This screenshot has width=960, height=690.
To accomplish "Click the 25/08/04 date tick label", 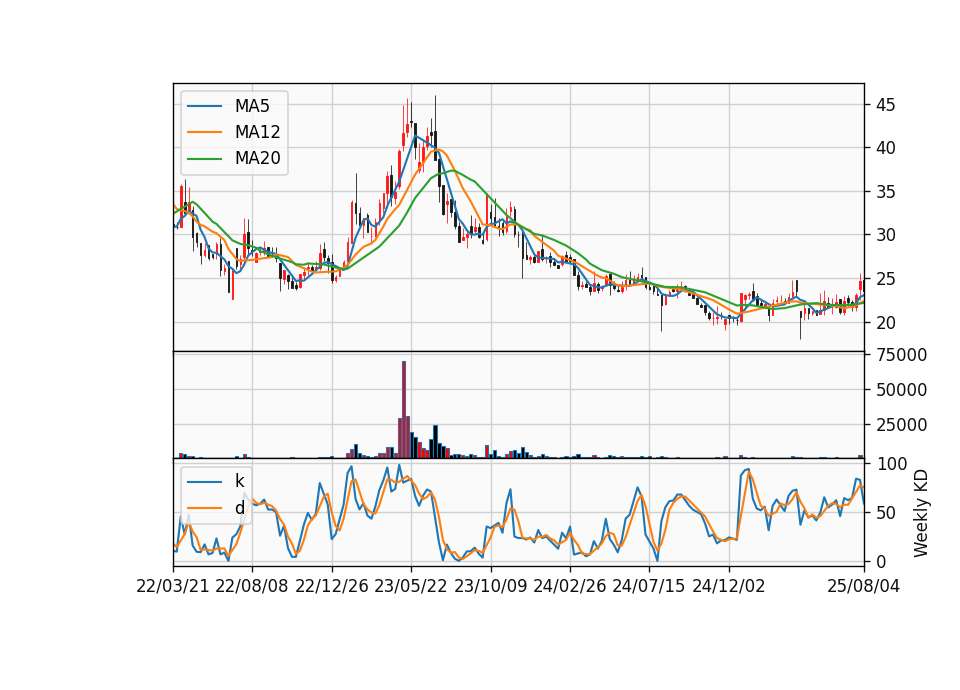I will point(863,586).
